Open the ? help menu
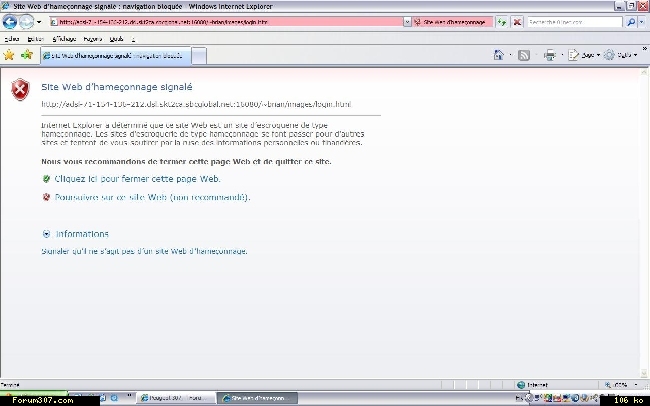 coord(133,39)
